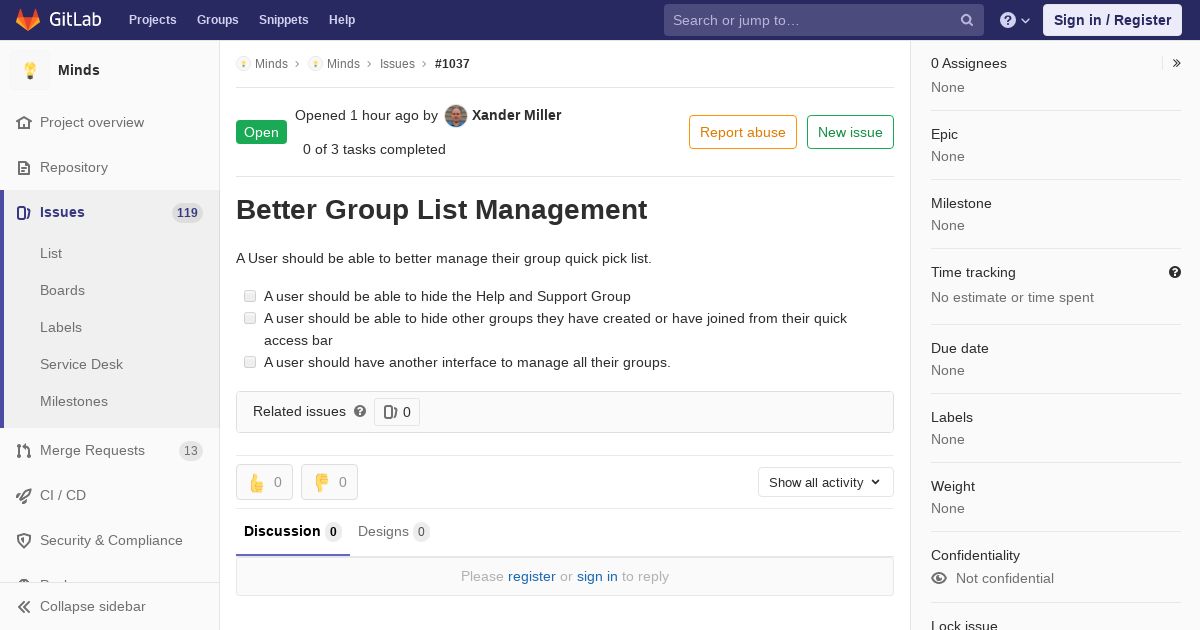Click the Open status badge
1200x630 pixels.
point(261,132)
